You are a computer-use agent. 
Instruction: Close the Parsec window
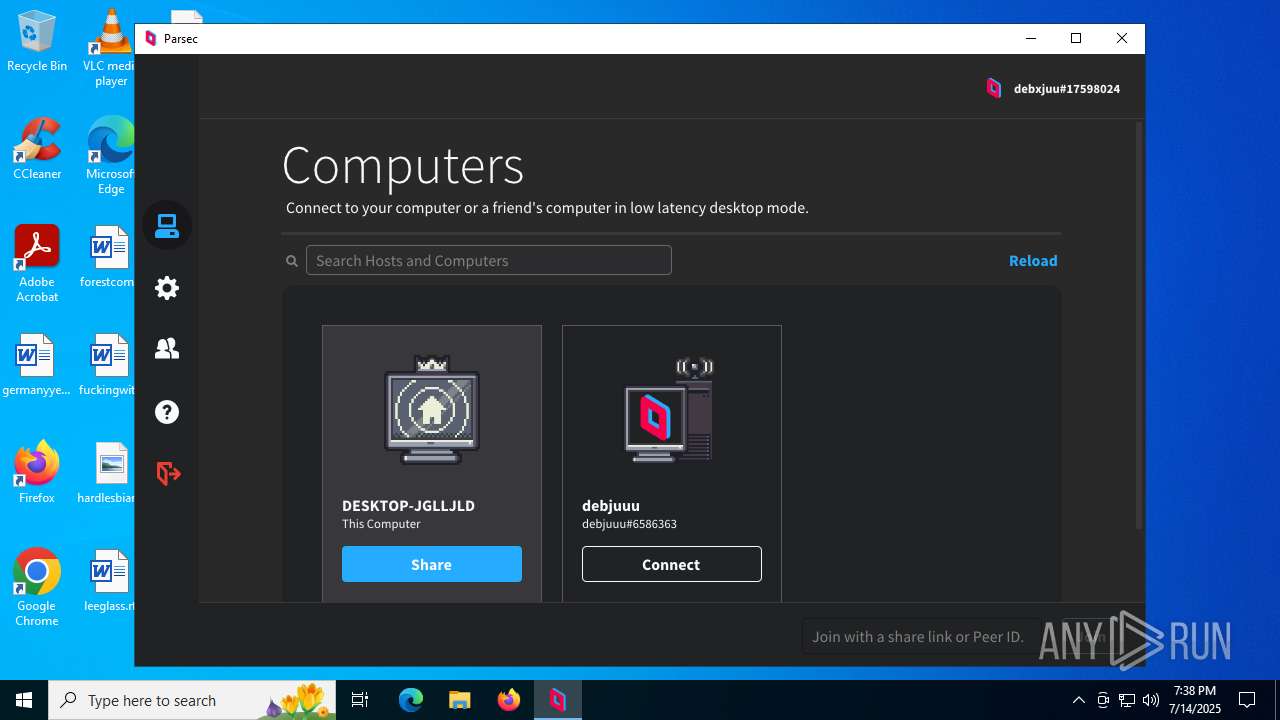click(x=1122, y=38)
